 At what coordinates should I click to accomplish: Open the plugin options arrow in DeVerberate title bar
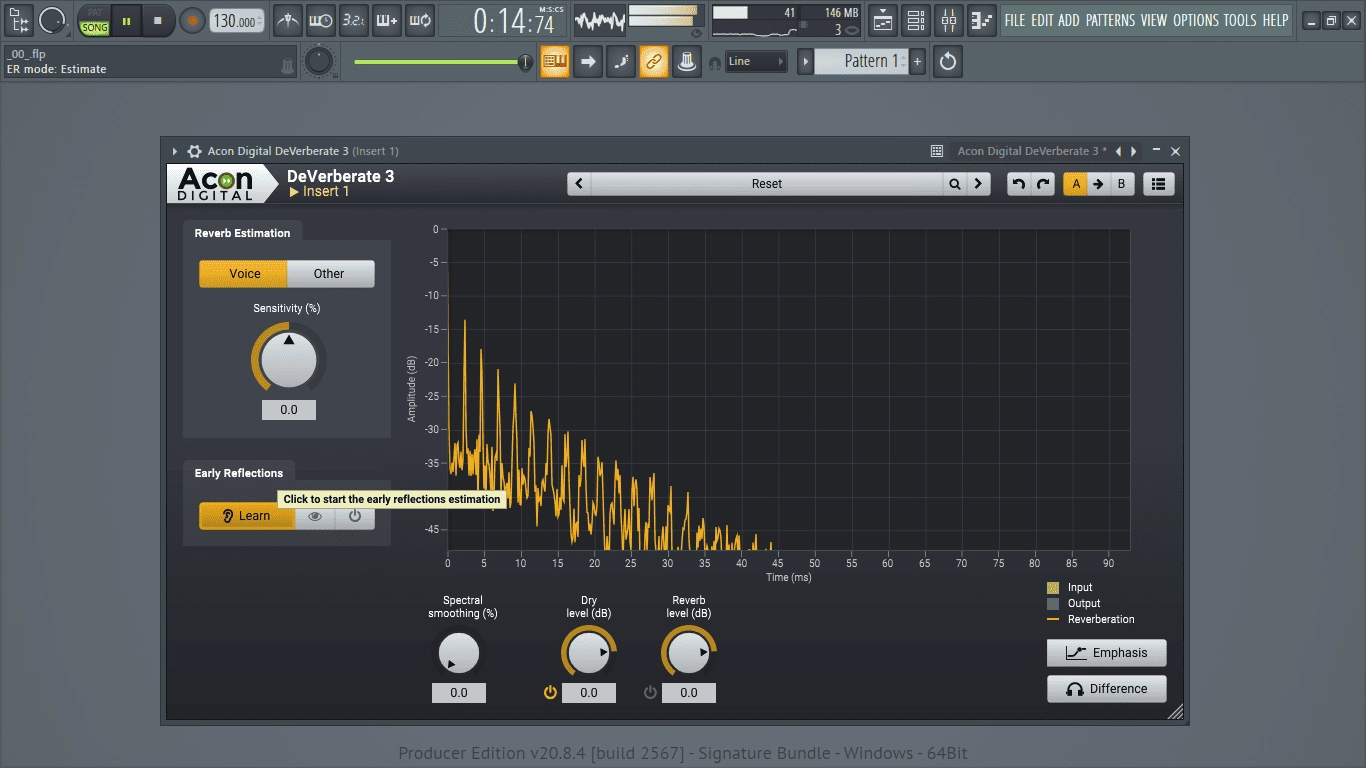click(175, 151)
